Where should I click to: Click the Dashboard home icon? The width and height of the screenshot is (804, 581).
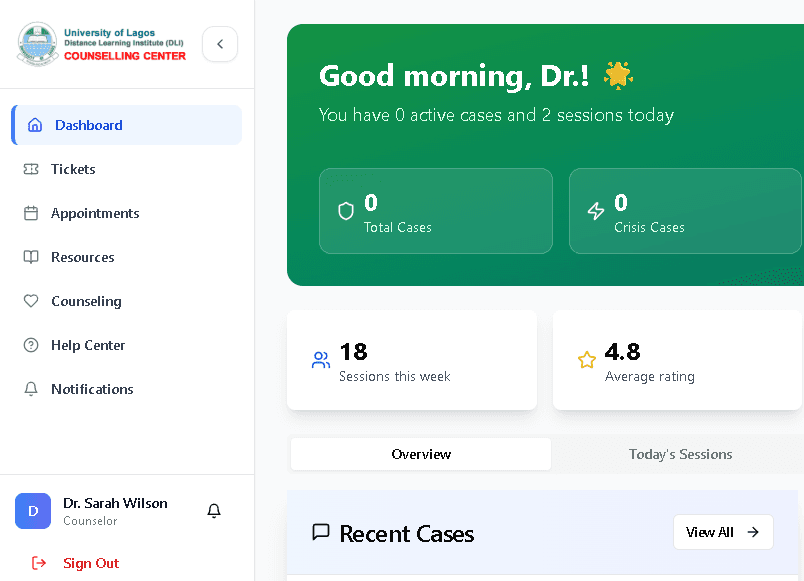(35, 125)
